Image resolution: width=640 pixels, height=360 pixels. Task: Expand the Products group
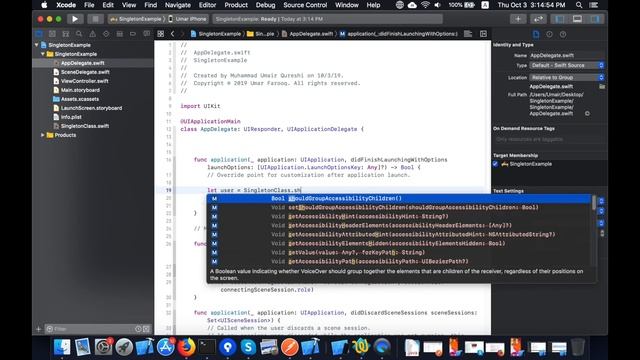click(x=43, y=135)
